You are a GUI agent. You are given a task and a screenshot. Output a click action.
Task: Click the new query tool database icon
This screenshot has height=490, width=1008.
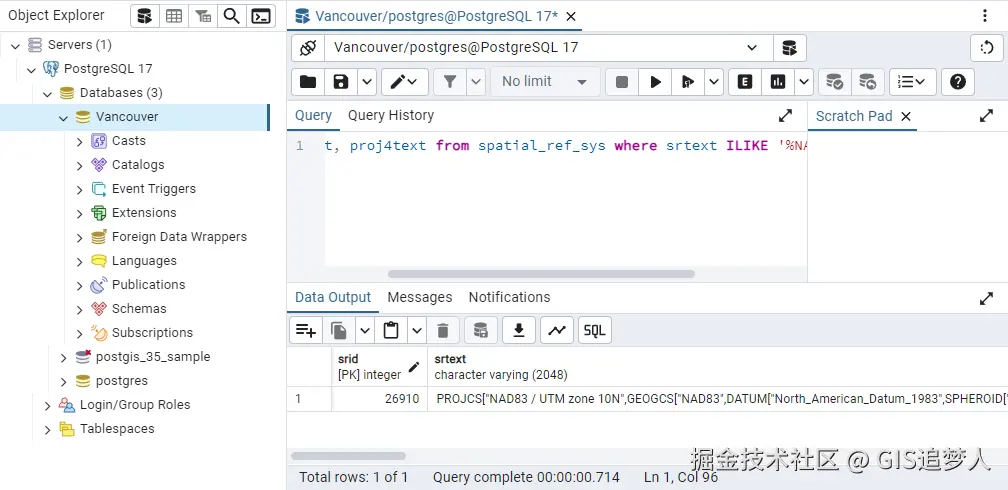tap(789, 48)
